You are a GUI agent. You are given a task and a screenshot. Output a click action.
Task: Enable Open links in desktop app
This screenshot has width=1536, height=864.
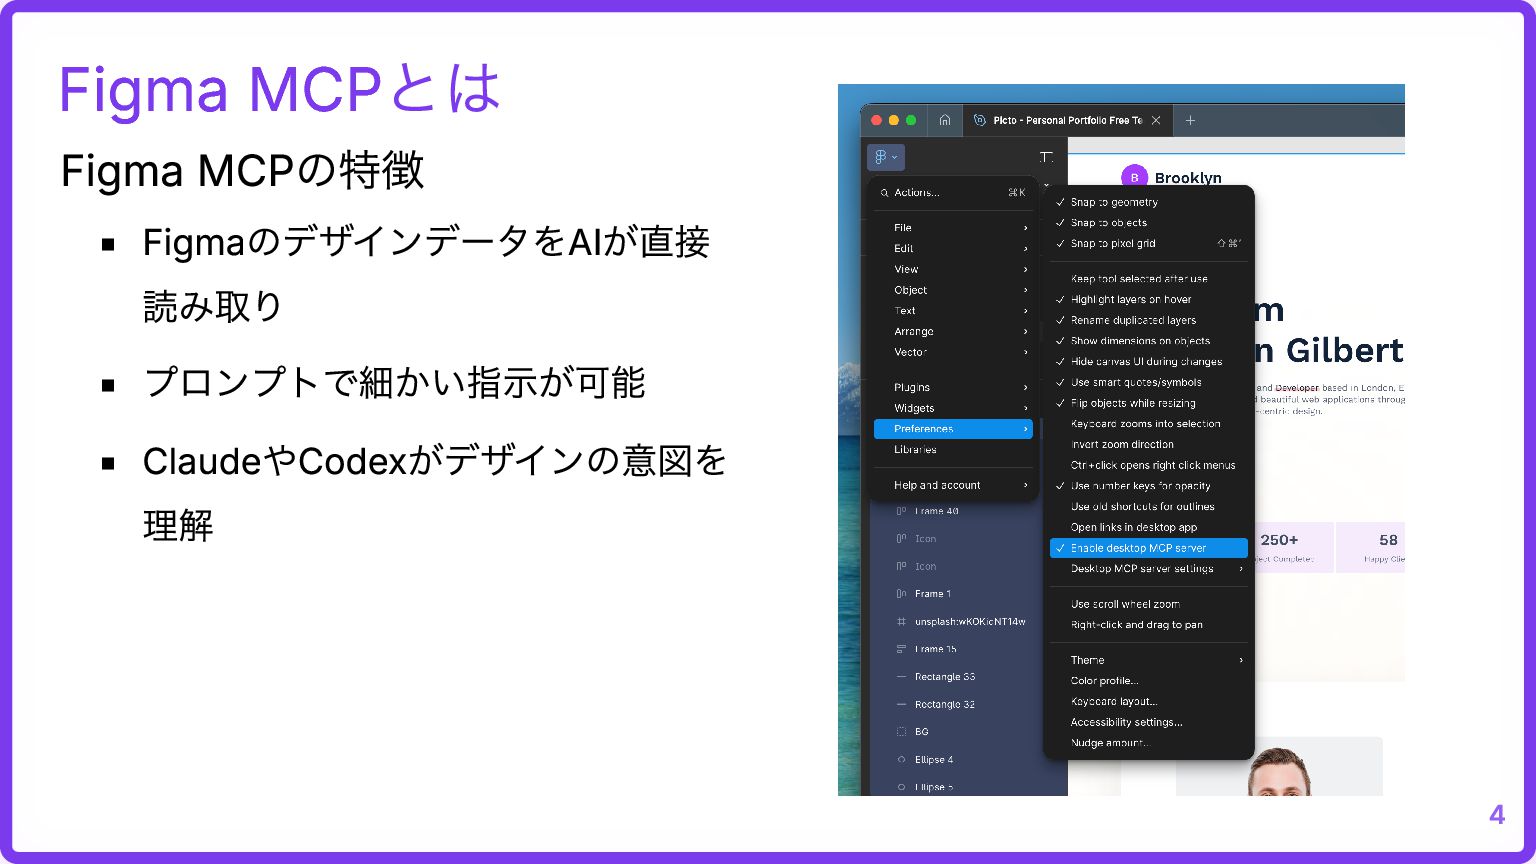coord(1149,527)
